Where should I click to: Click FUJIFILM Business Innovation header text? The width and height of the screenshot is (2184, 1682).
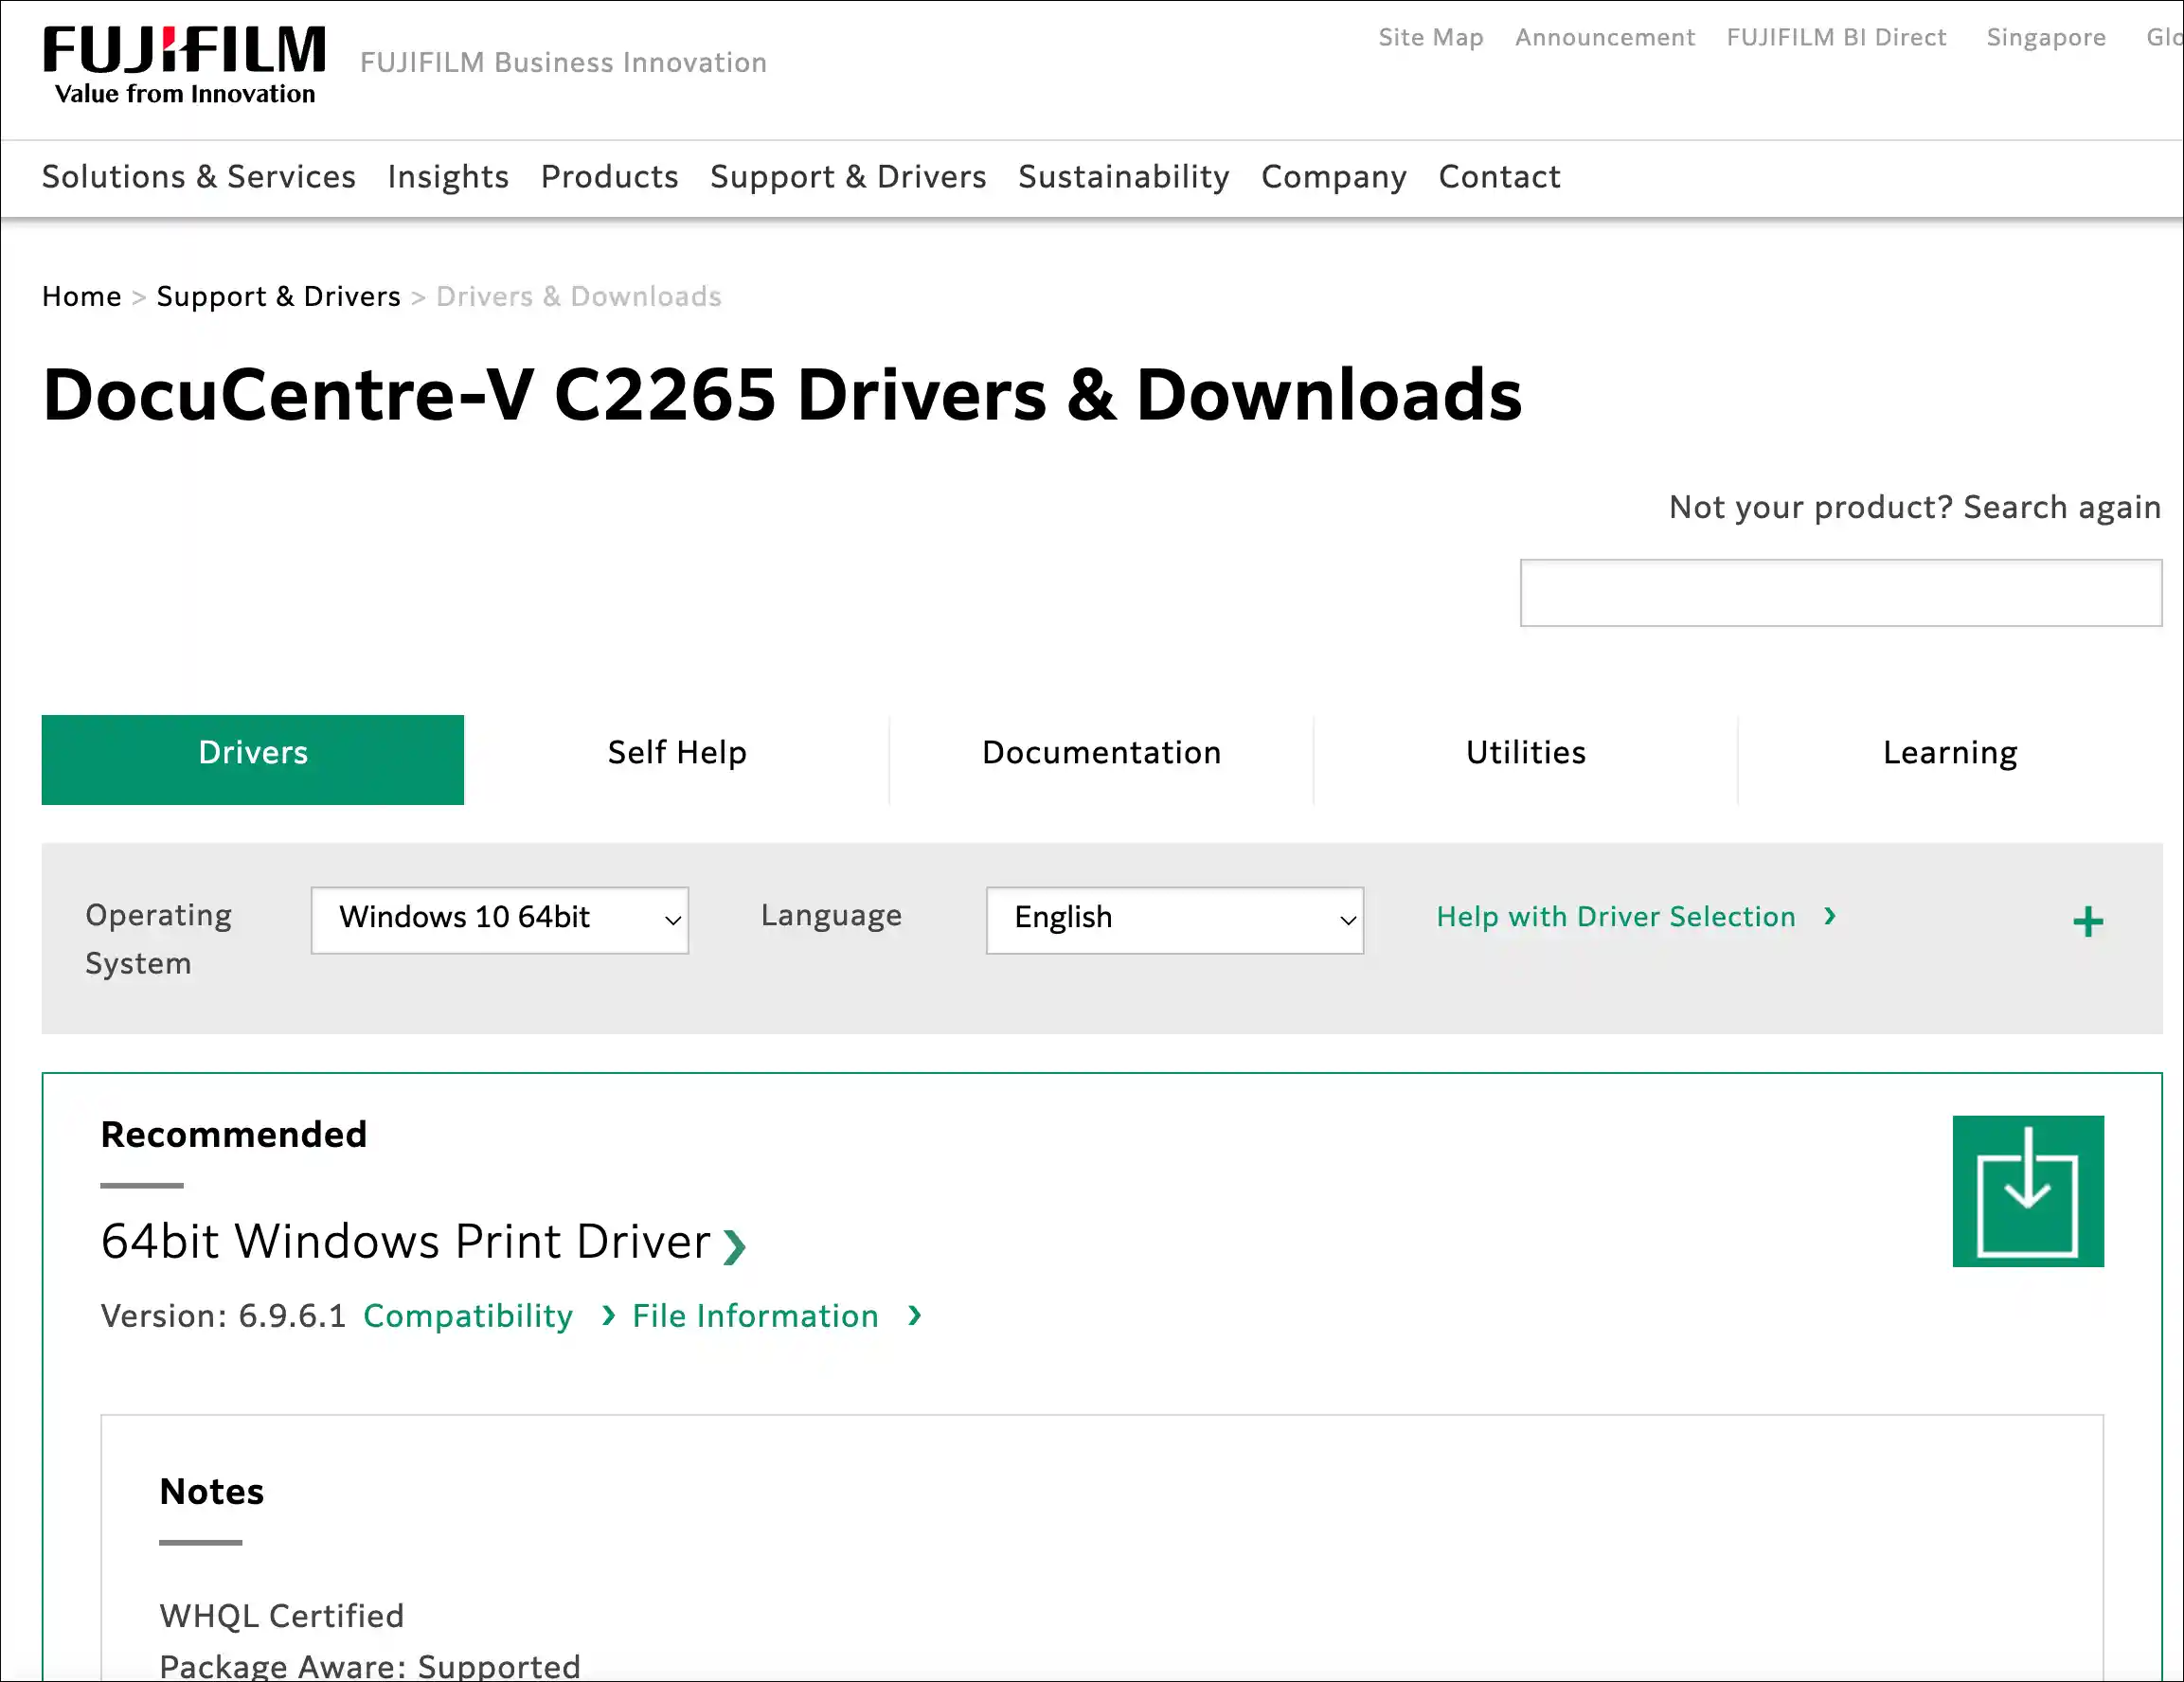pos(563,62)
